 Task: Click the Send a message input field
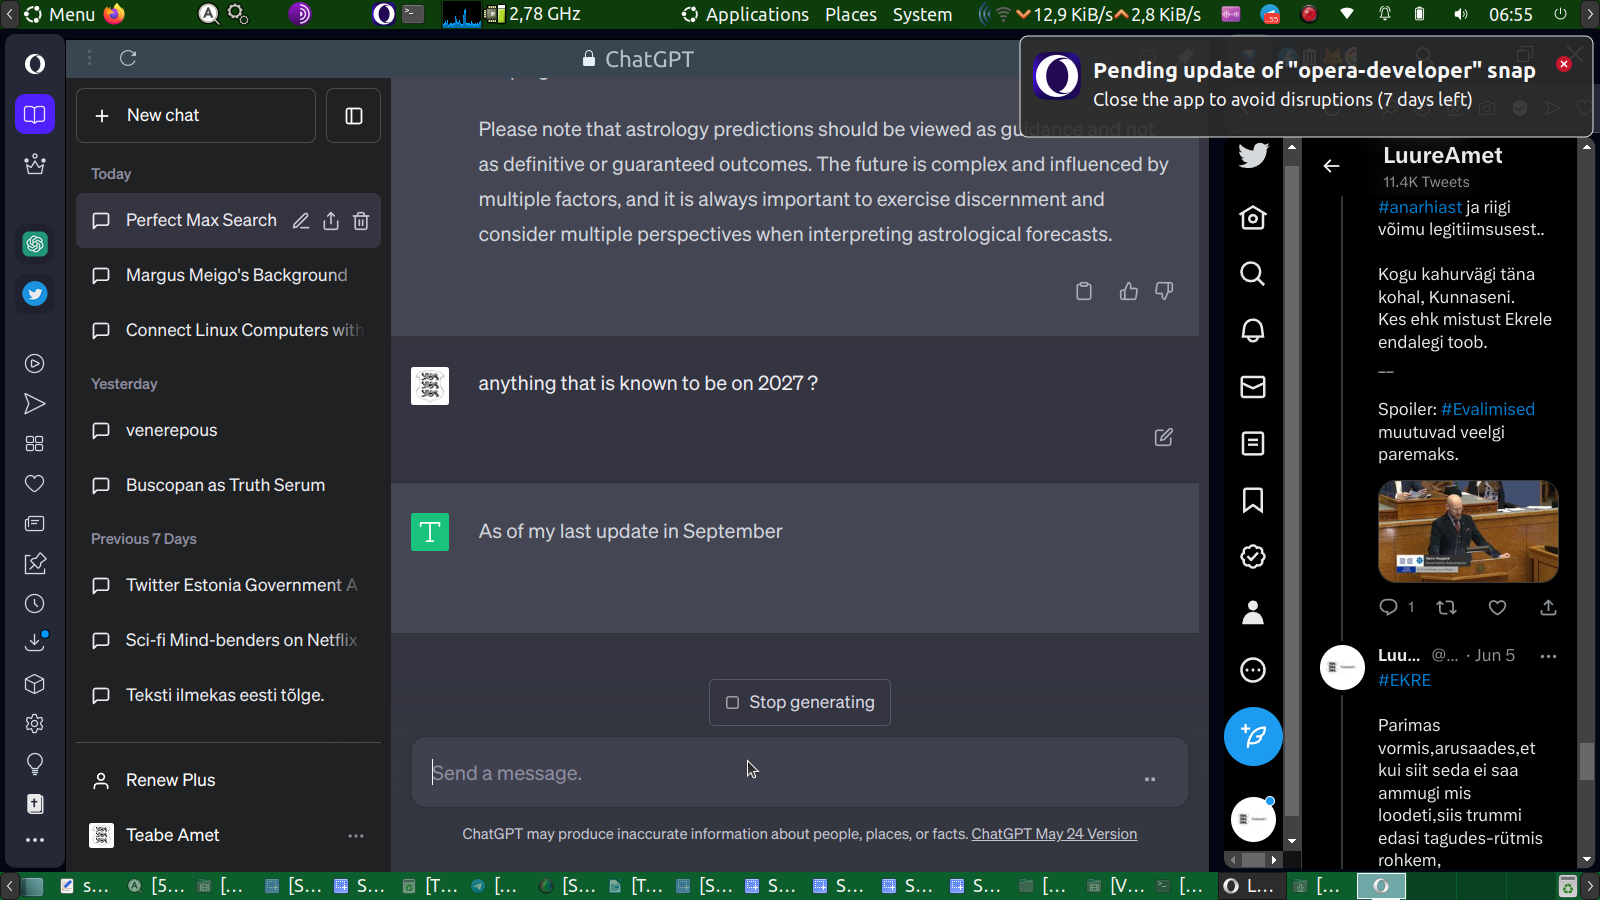click(800, 773)
